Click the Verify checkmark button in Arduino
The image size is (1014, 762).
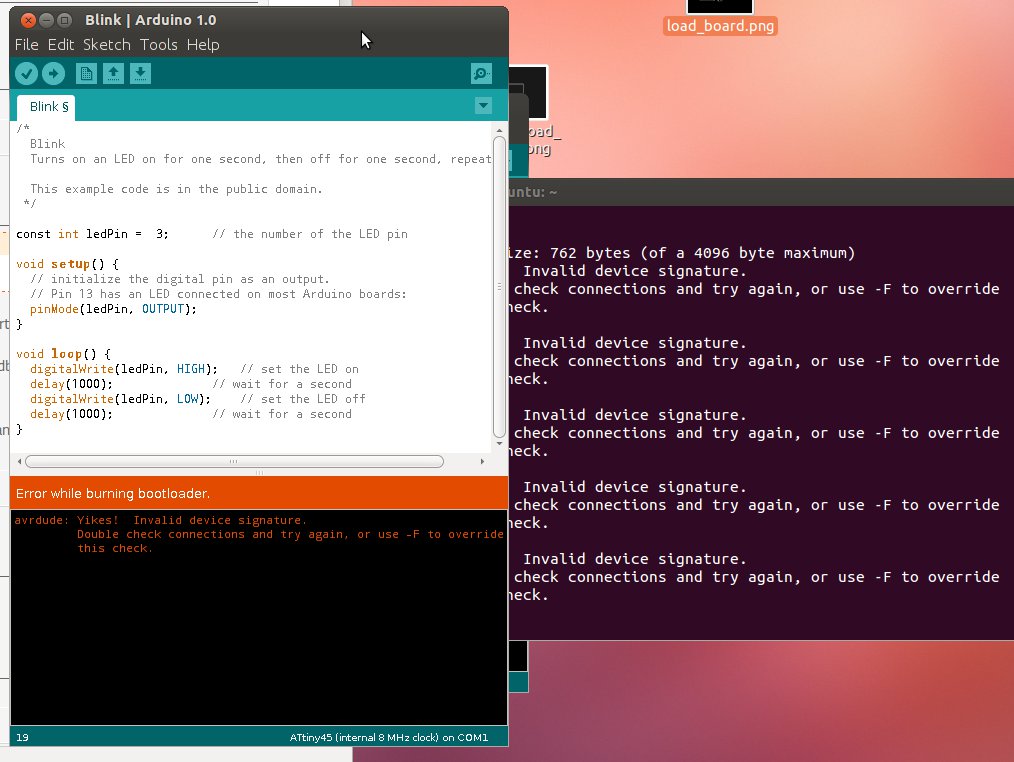coord(27,74)
